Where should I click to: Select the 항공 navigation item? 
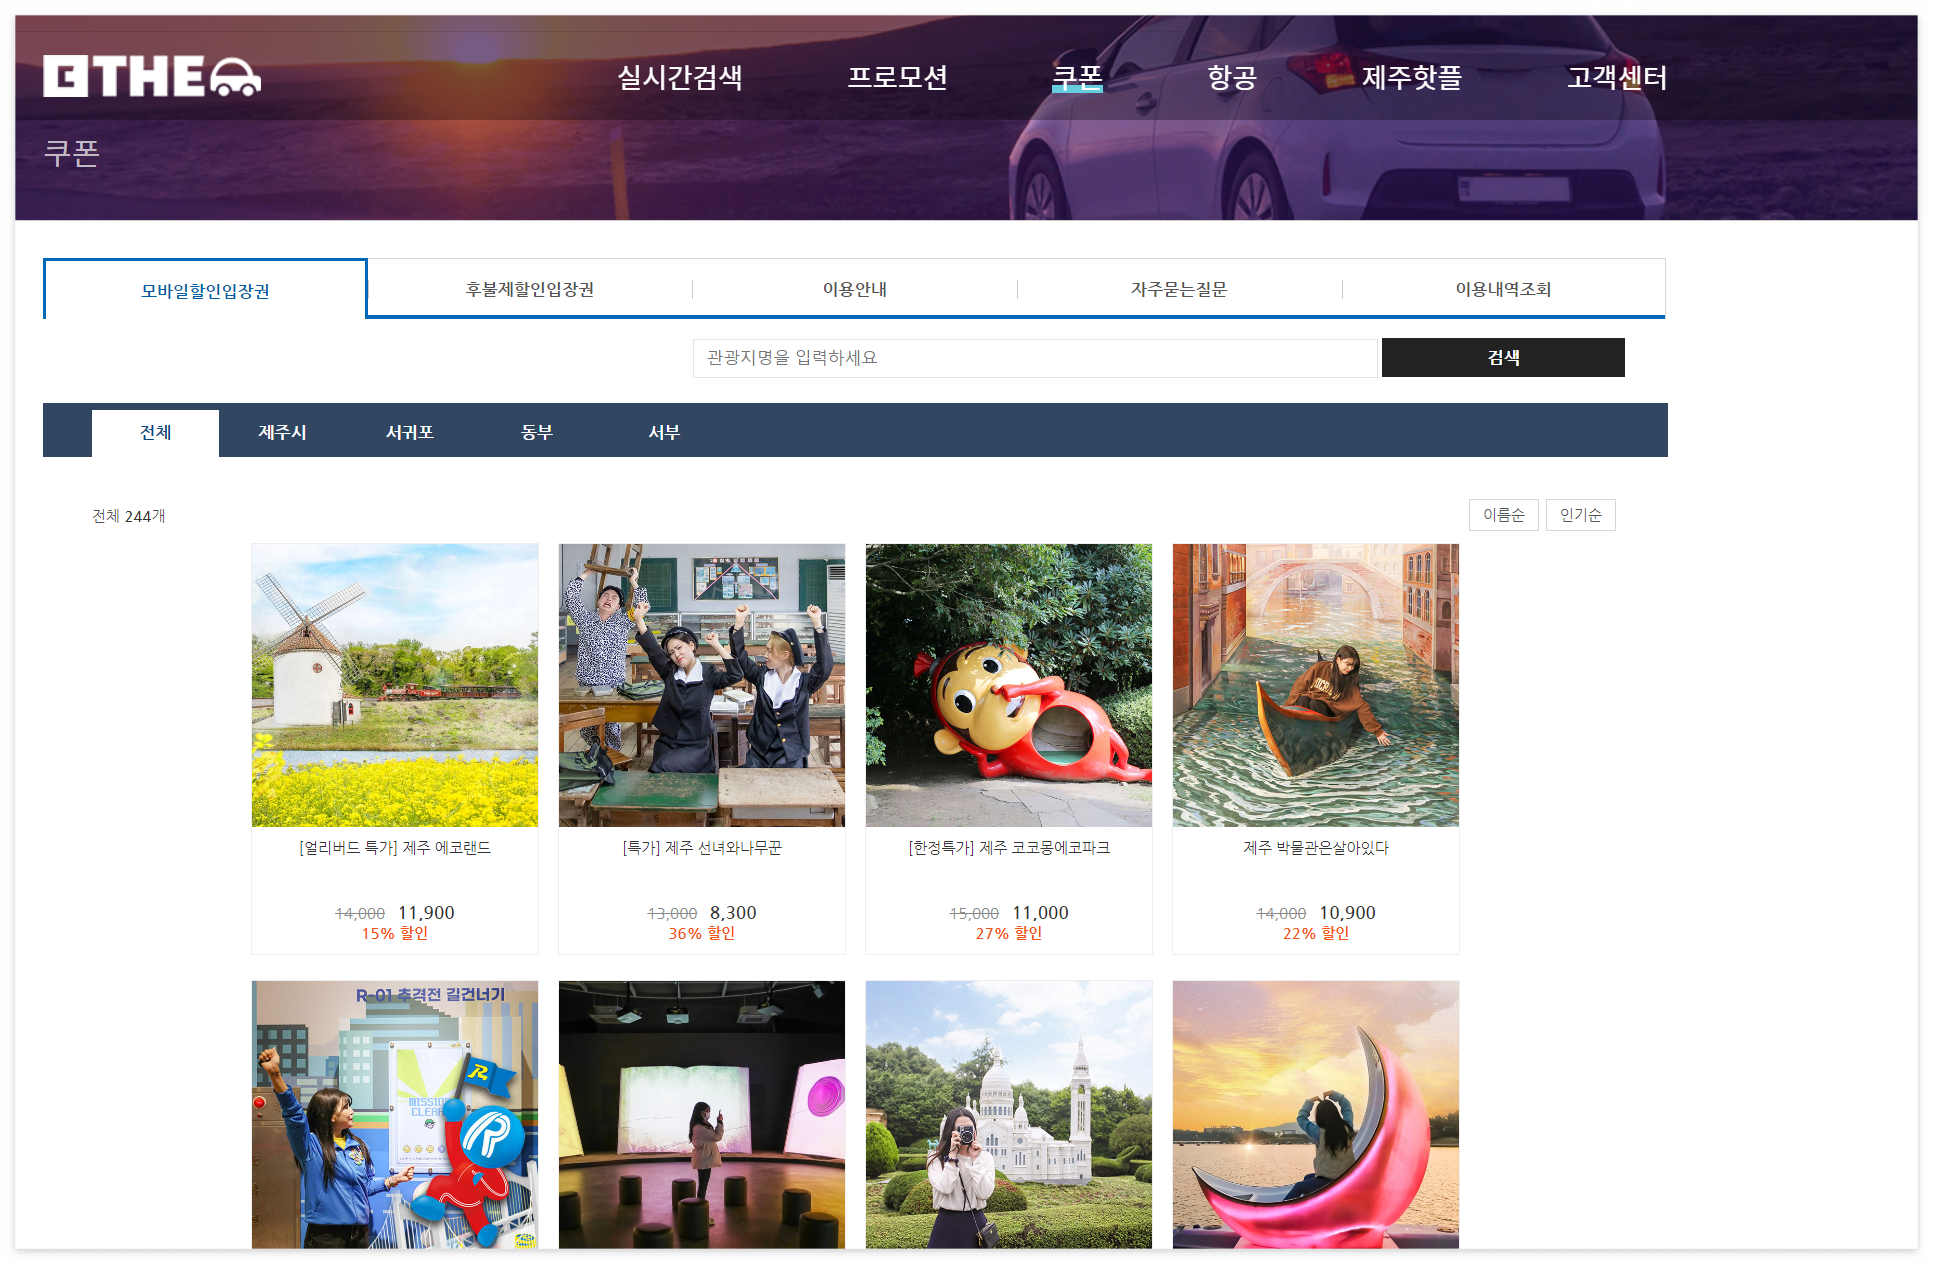pos(1231,77)
